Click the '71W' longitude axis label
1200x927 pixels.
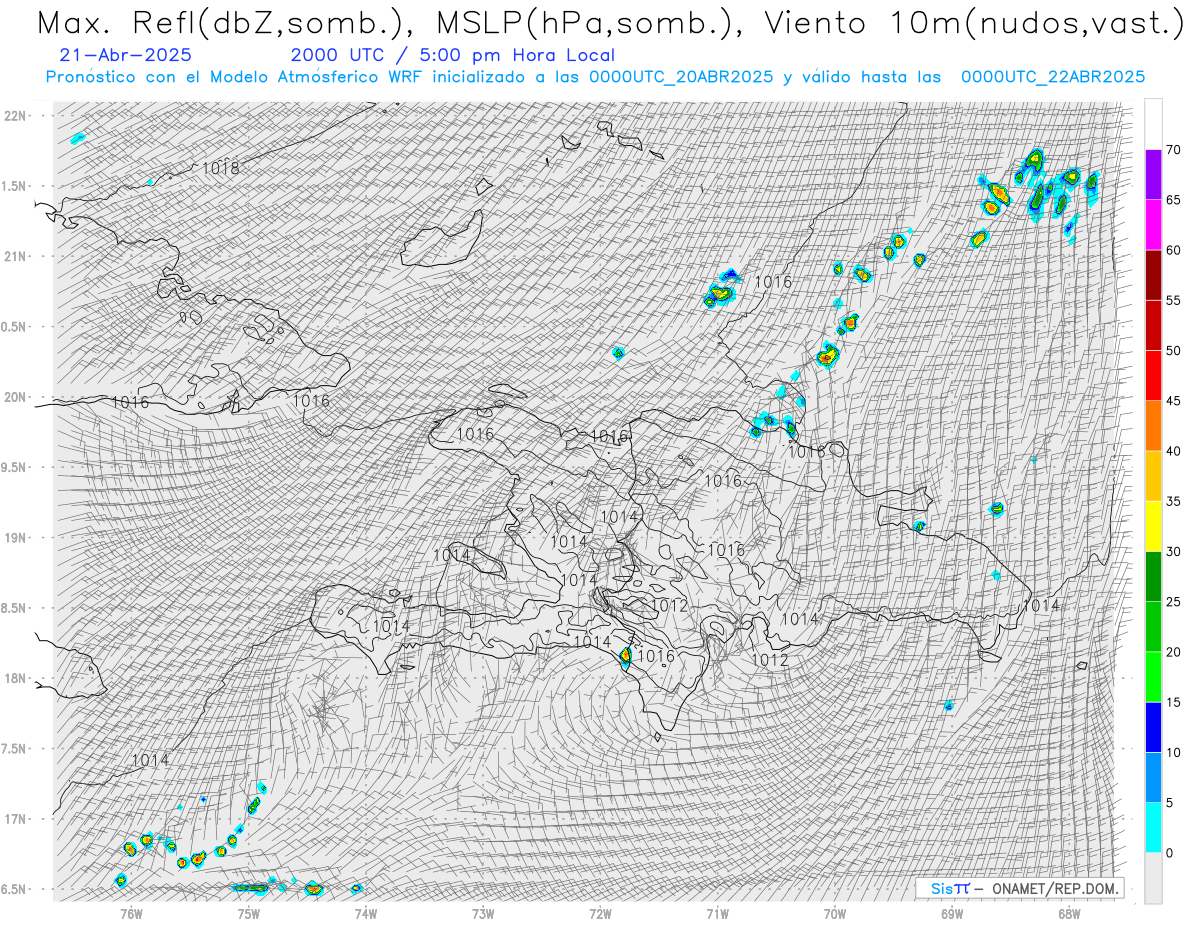717,914
